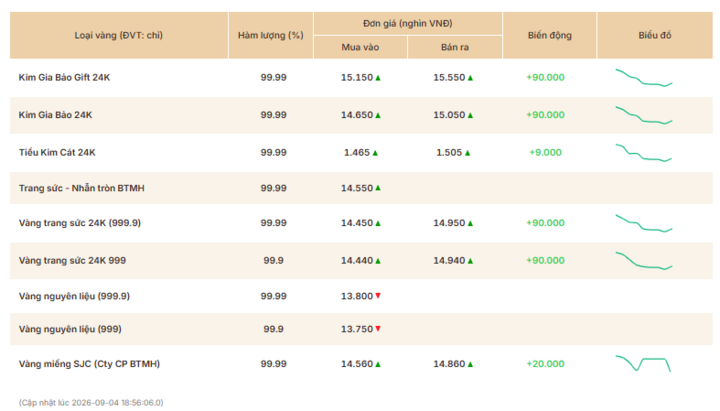Click up arrow beside 14.550 Nhẫn tròn price
Viewport: 720px width, 411px height.
[x=378, y=188]
